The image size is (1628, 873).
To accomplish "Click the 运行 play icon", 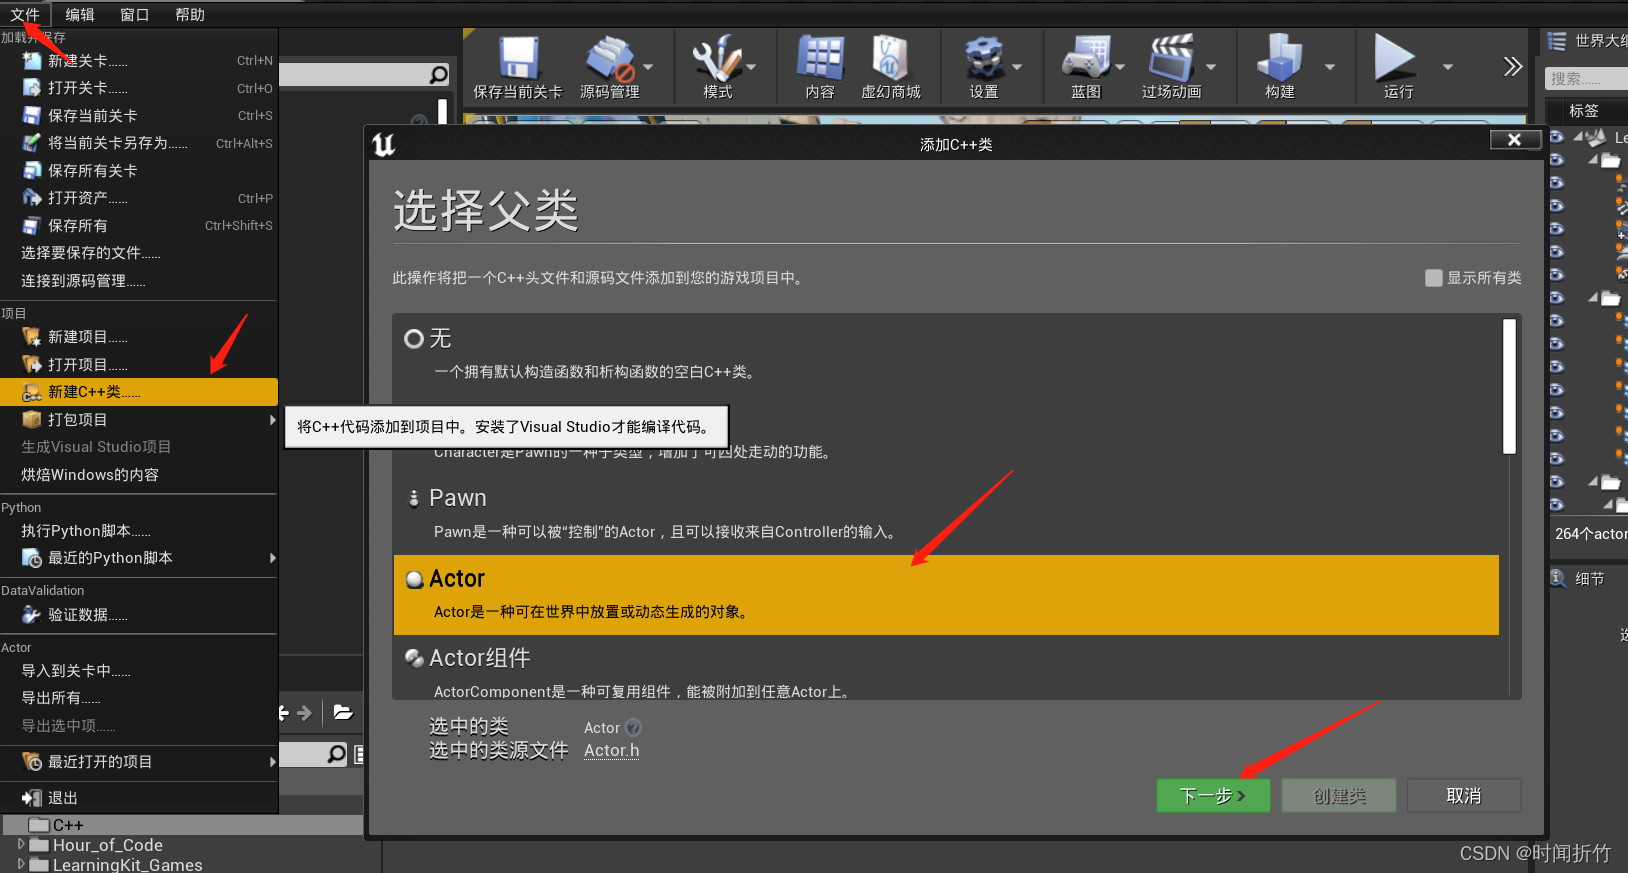I will point(1395,57).
